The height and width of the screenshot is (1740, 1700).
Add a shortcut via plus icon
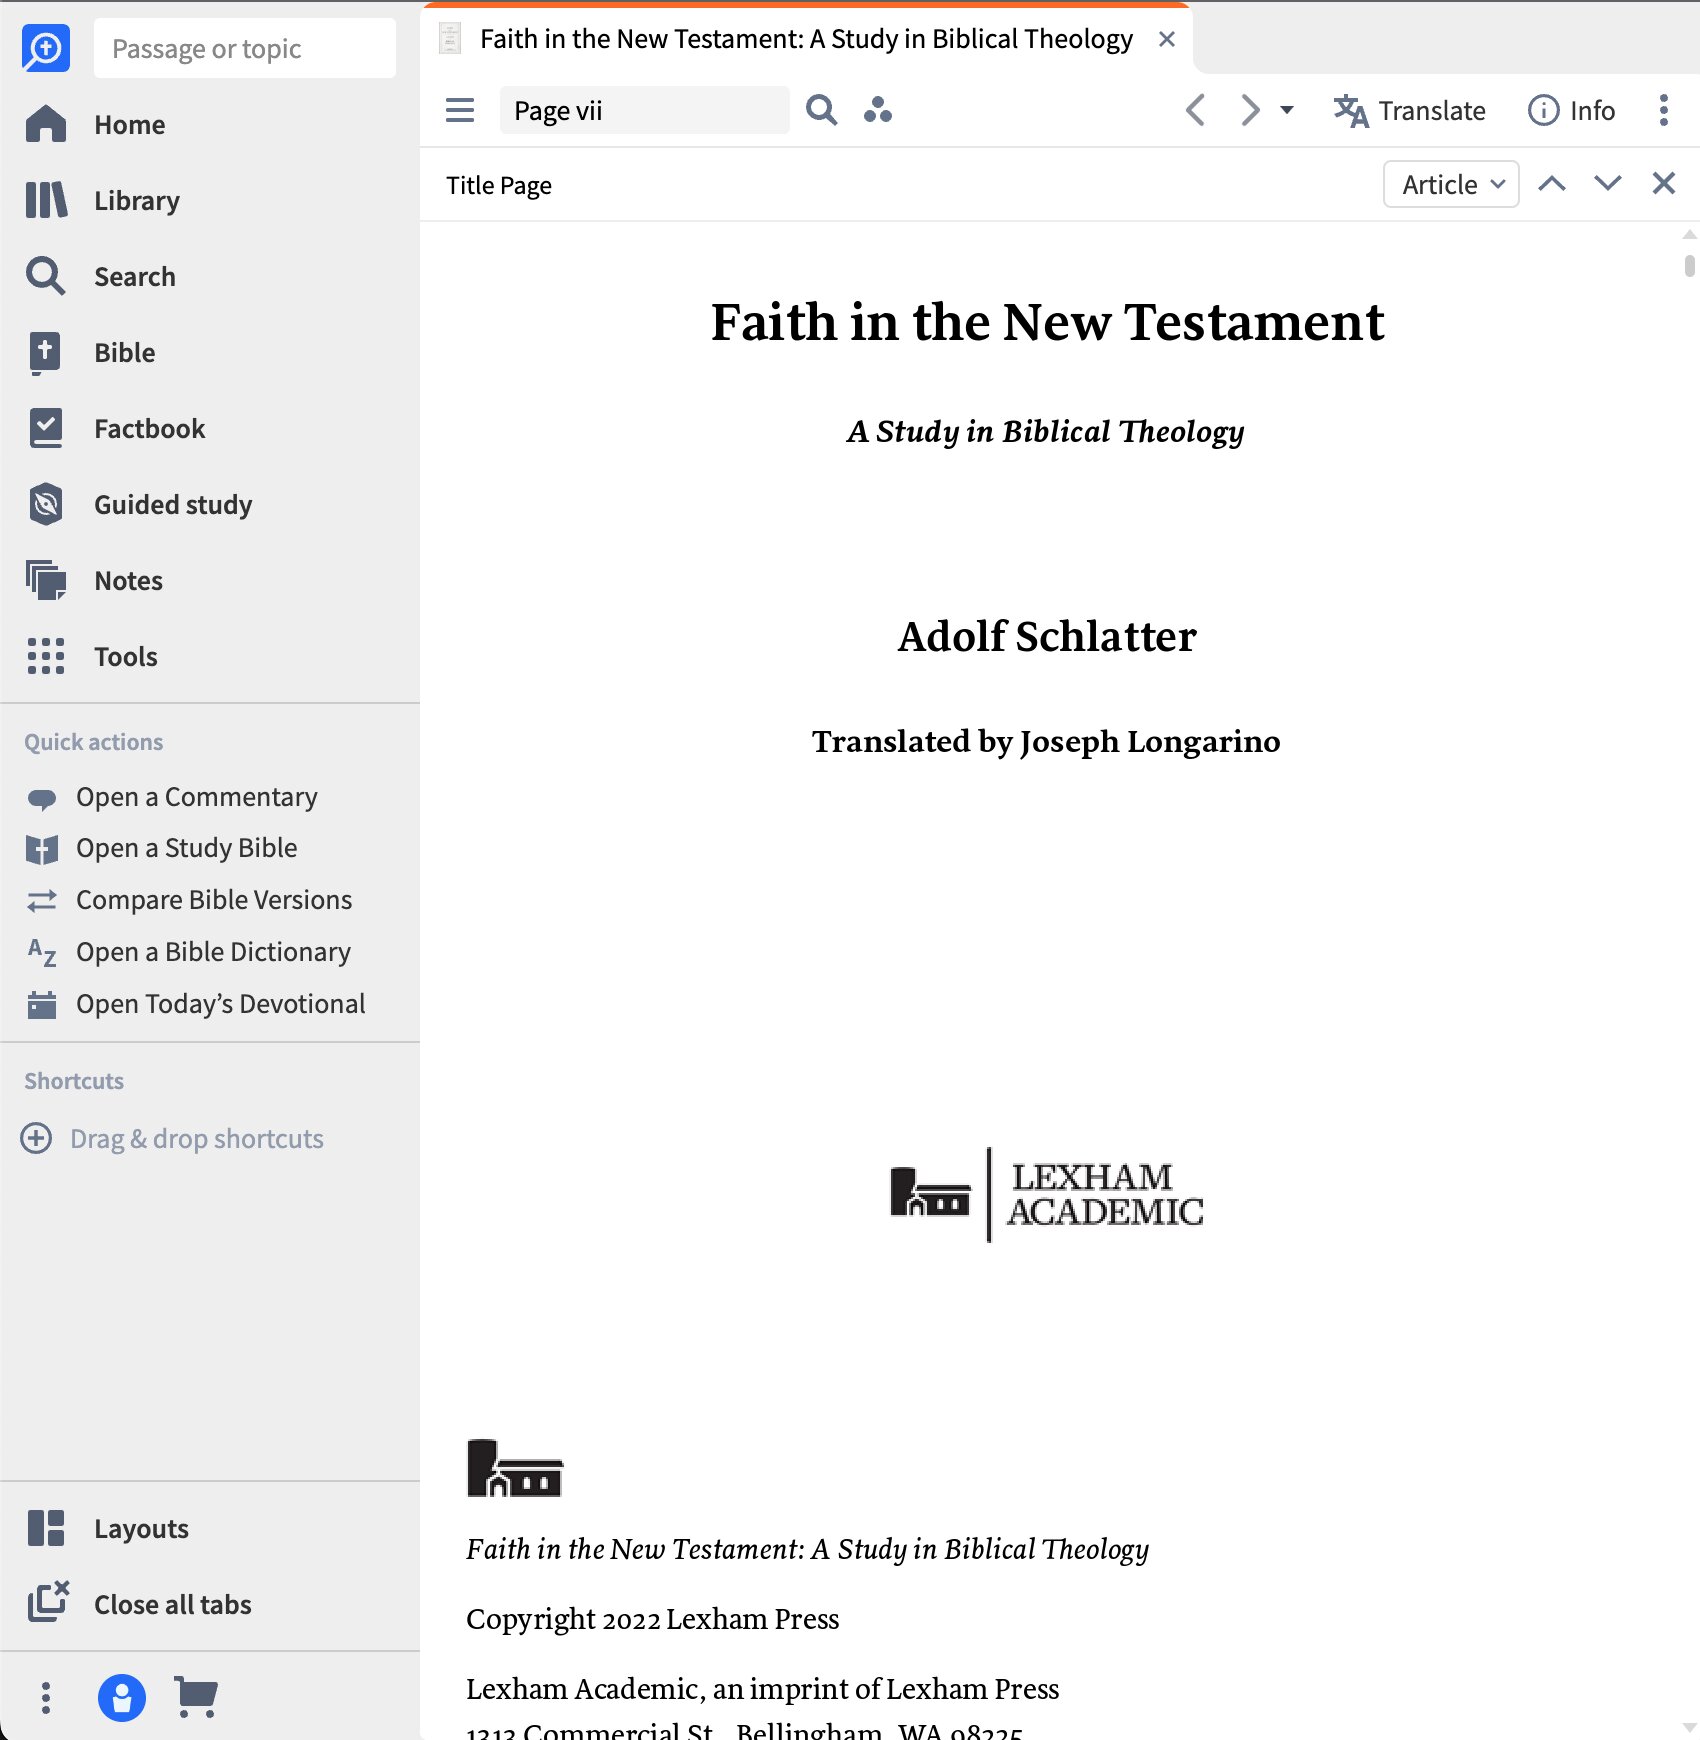pyautogui.click(x=37, y=1138)
